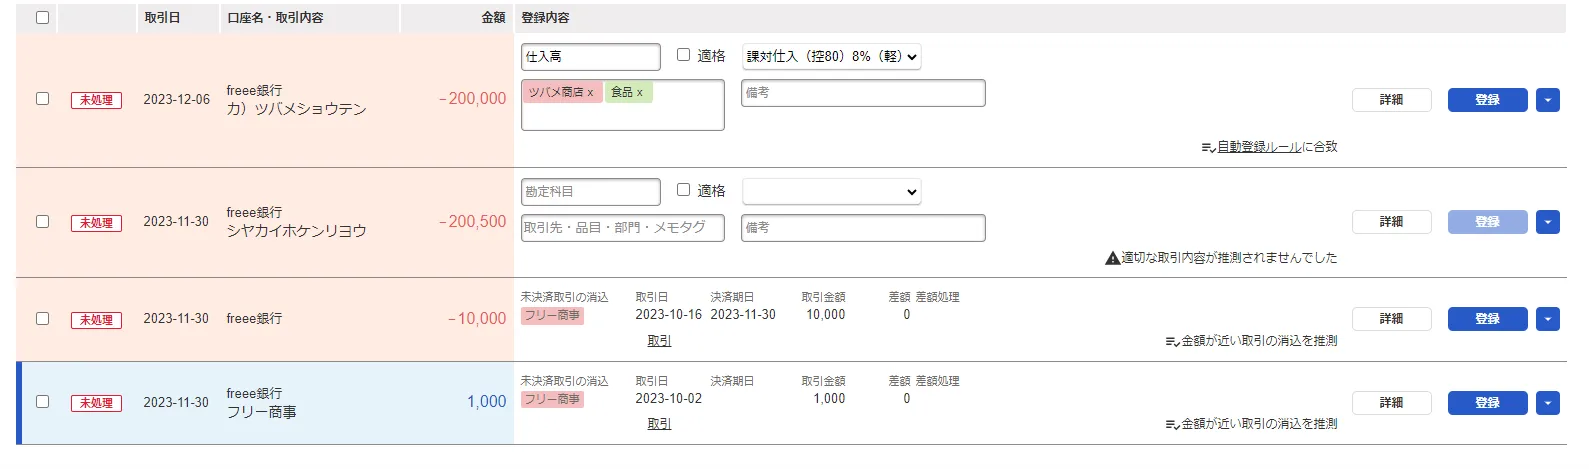The image size is (1589, 469).
Task: Sort by 取引日 column header
Action: click(x=162, y=17)
